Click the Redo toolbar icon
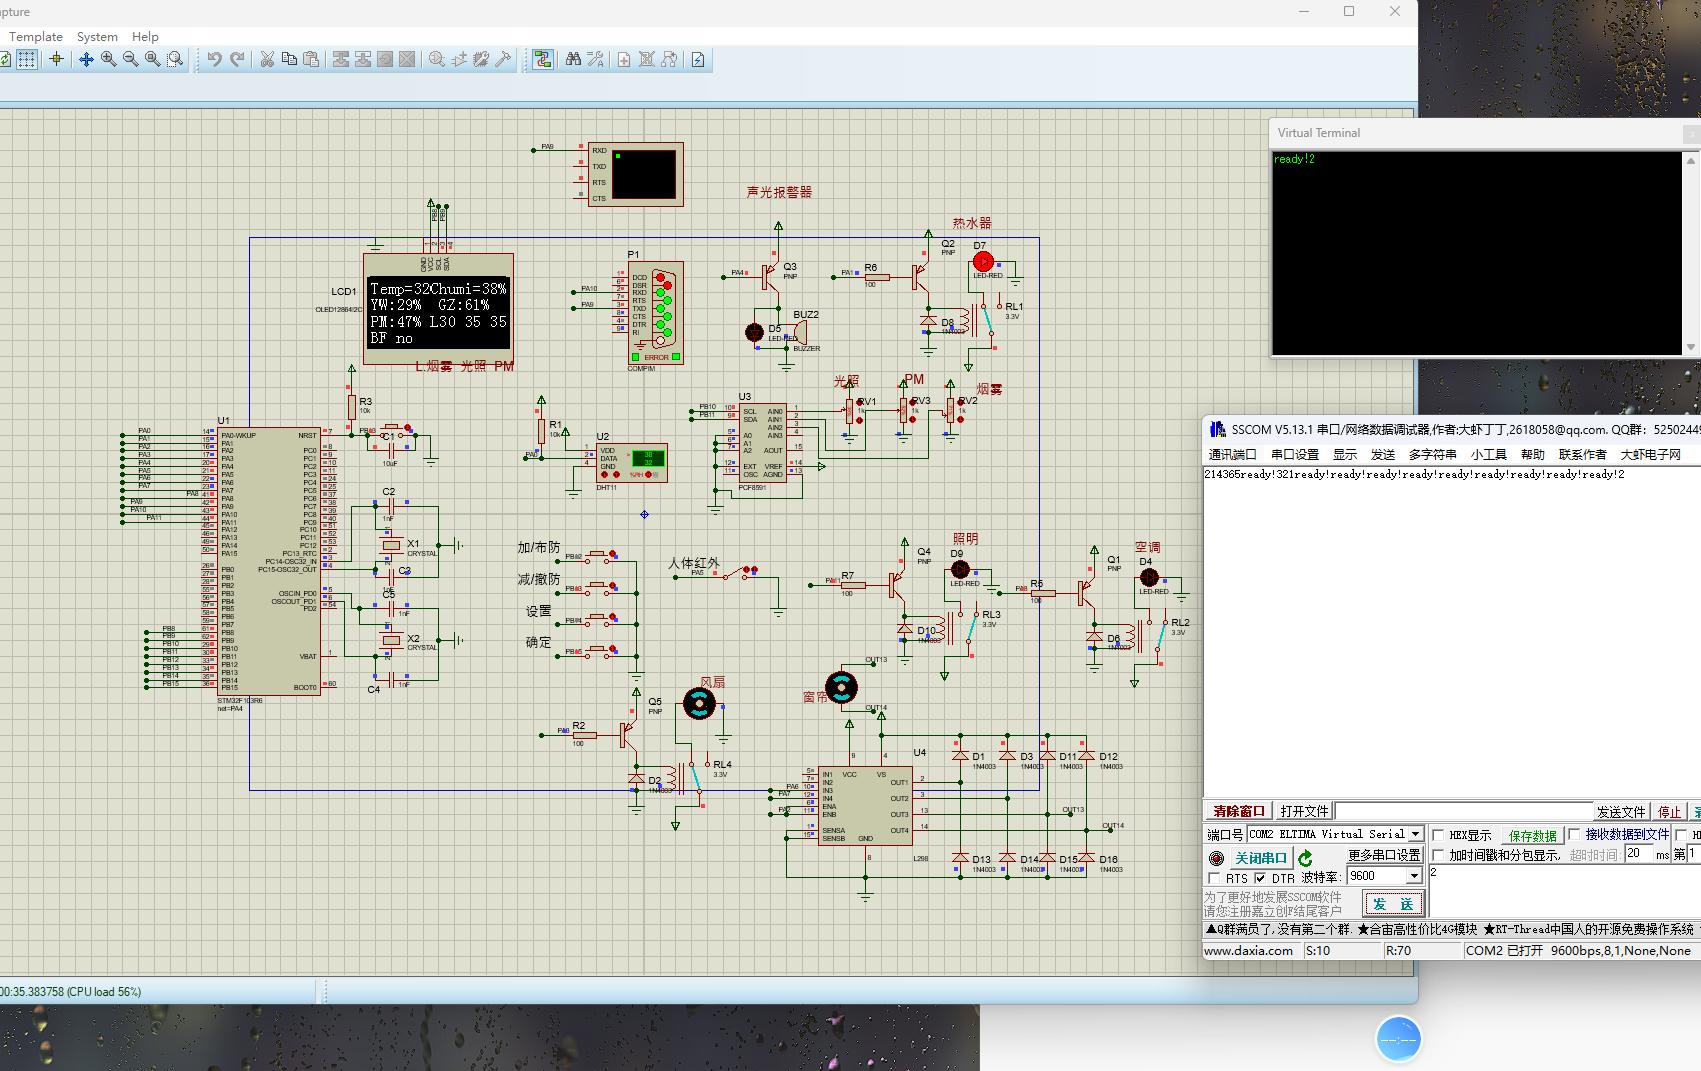1701x1071 pixels. pos(236,59)
